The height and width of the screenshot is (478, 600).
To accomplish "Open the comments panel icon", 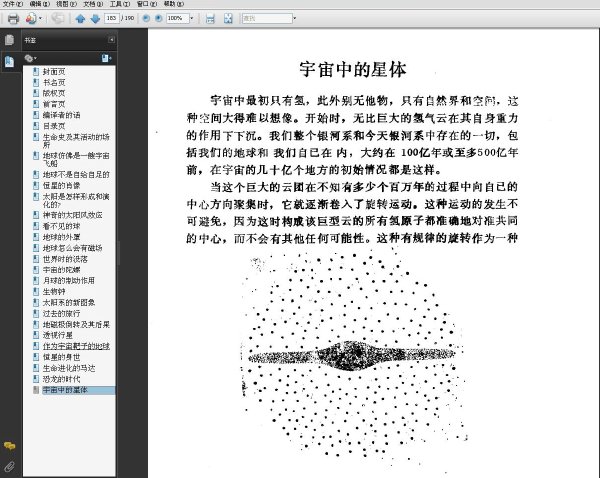I will click(x=10, y=446).
